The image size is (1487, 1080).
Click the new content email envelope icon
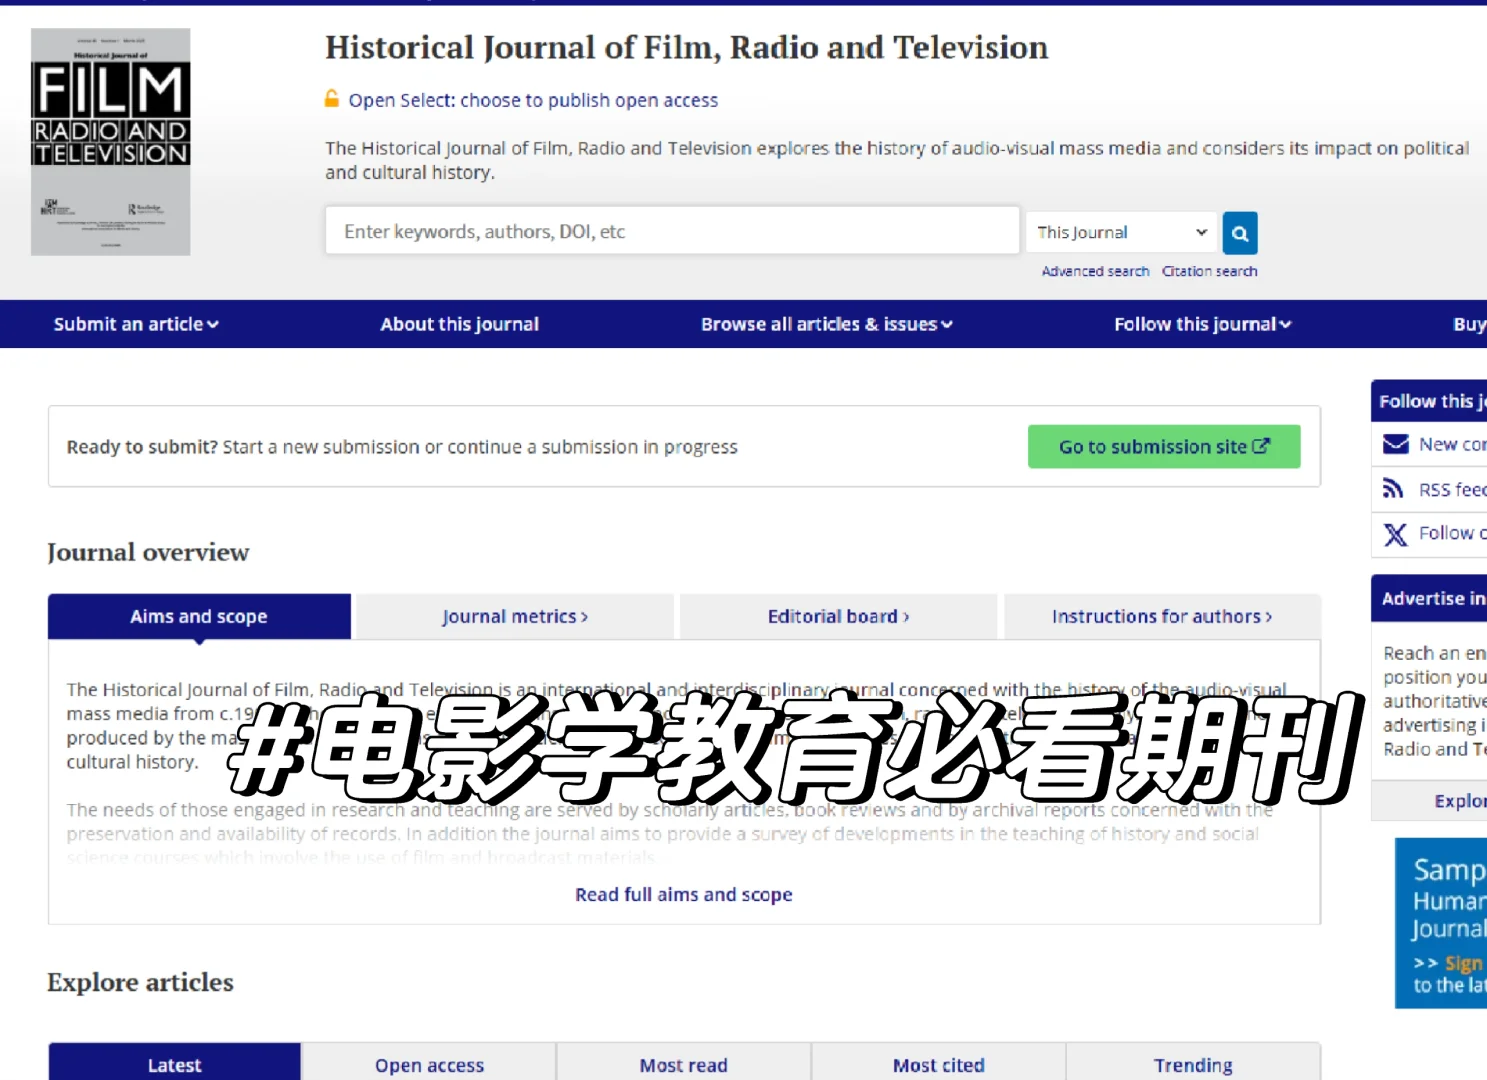[1396, 443]
